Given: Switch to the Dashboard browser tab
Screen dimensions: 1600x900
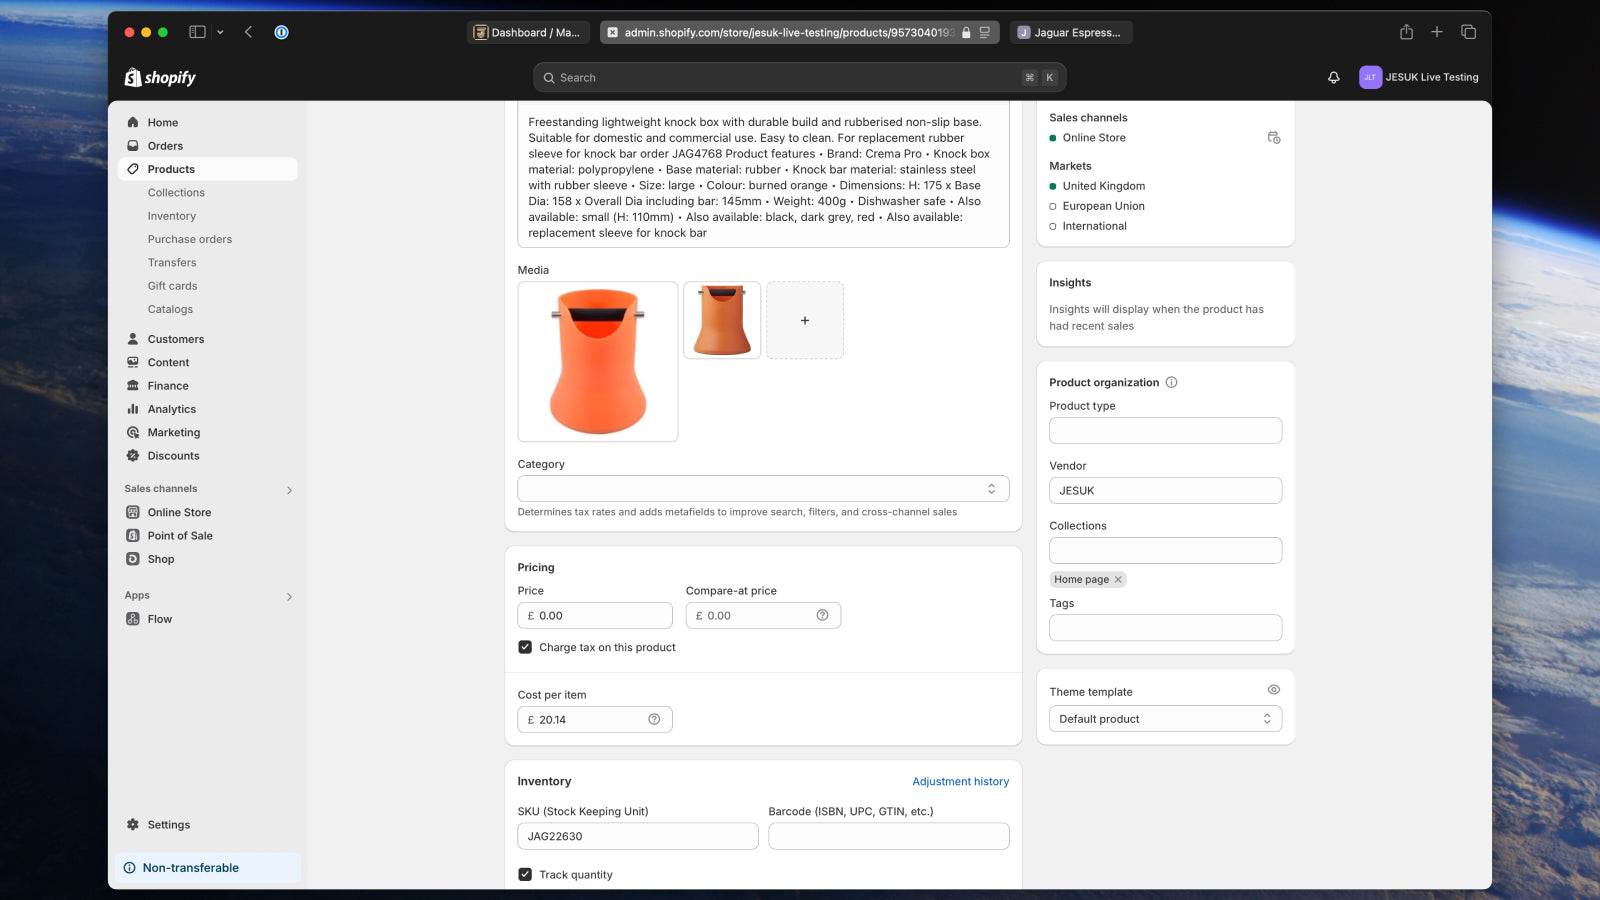Looking at the screenshot, I should (x=528, y=32).
